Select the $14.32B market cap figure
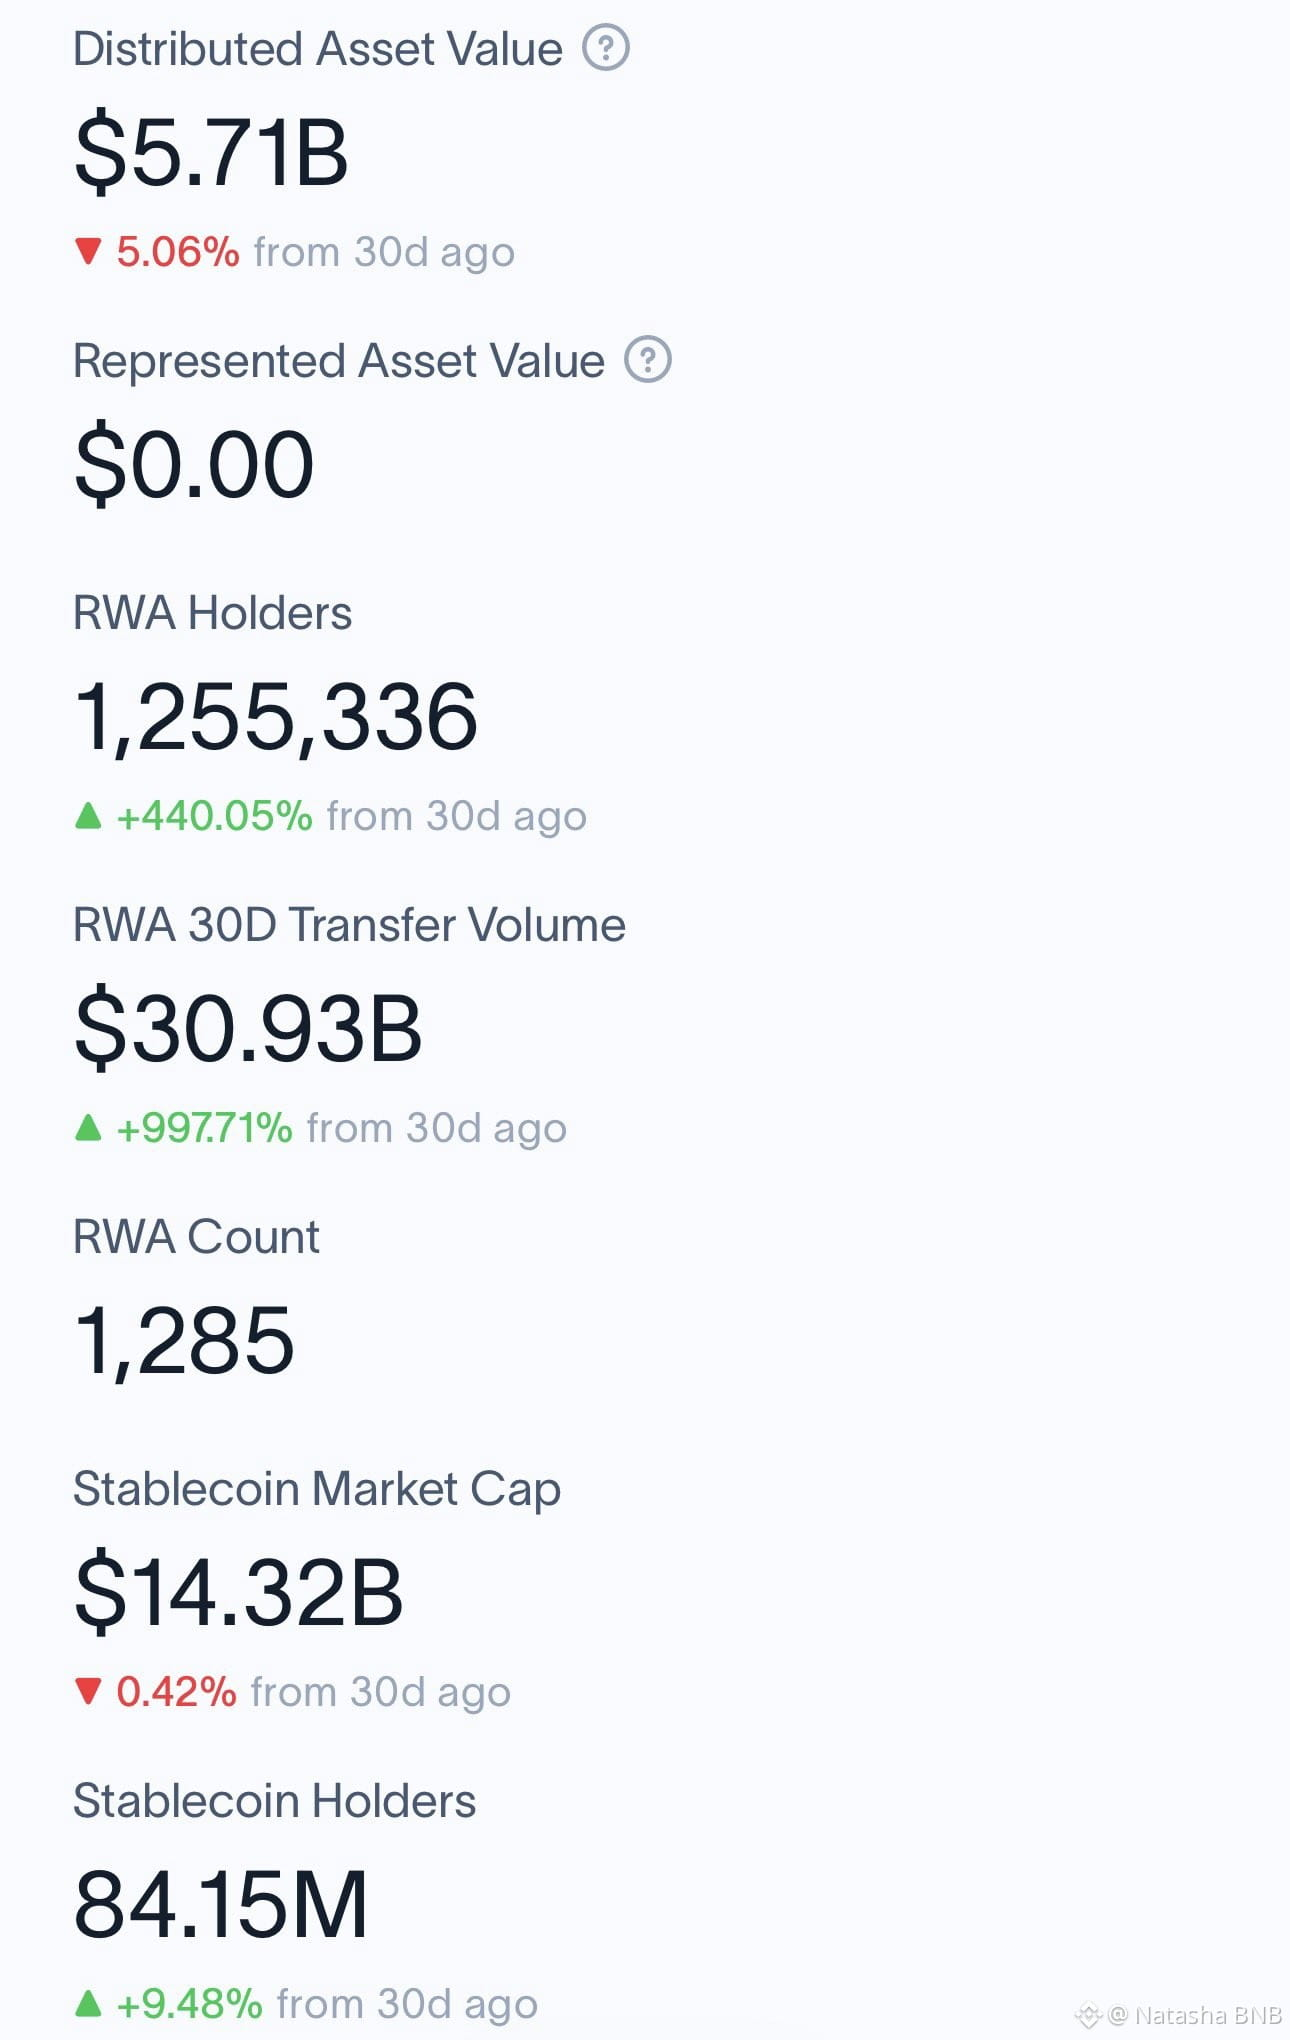The image size is (1290, 2040). [239, 1592]
